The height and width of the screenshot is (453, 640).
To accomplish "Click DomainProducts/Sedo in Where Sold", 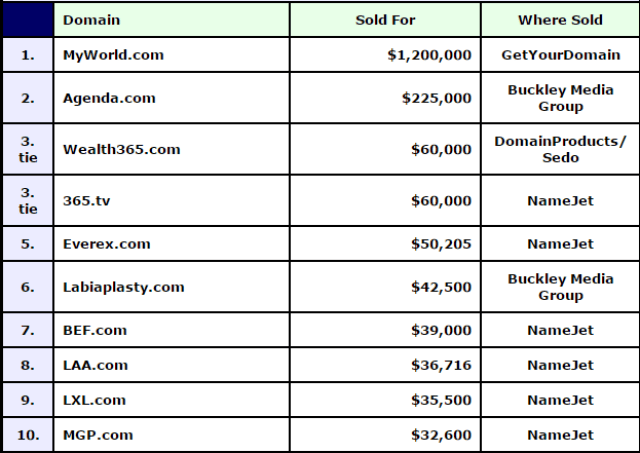I will coord(560,149).
